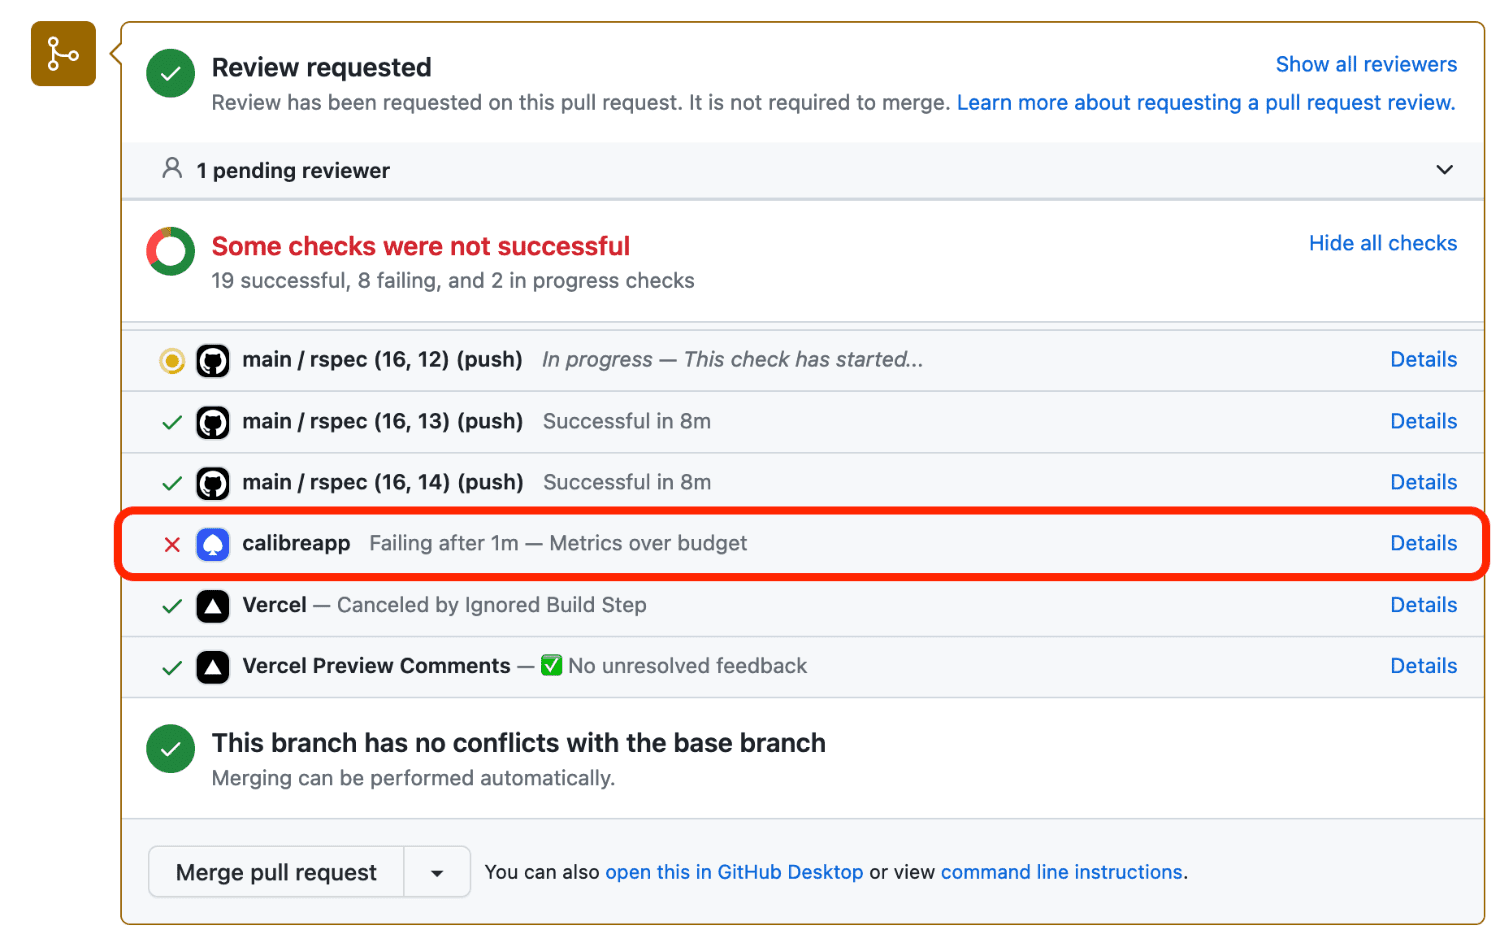Open Details for the calibreapp failing check
Image resolution: width=1500 pixels, height=943 pixels.
click(1423, 543)
